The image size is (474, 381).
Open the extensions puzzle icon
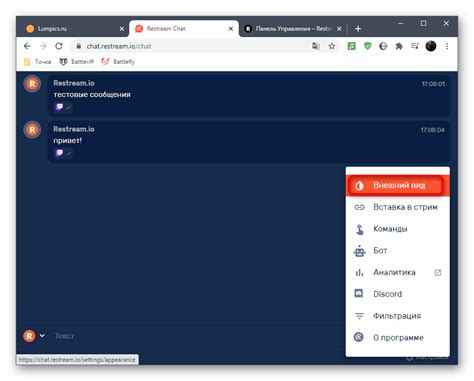click(x=399, y=46)
